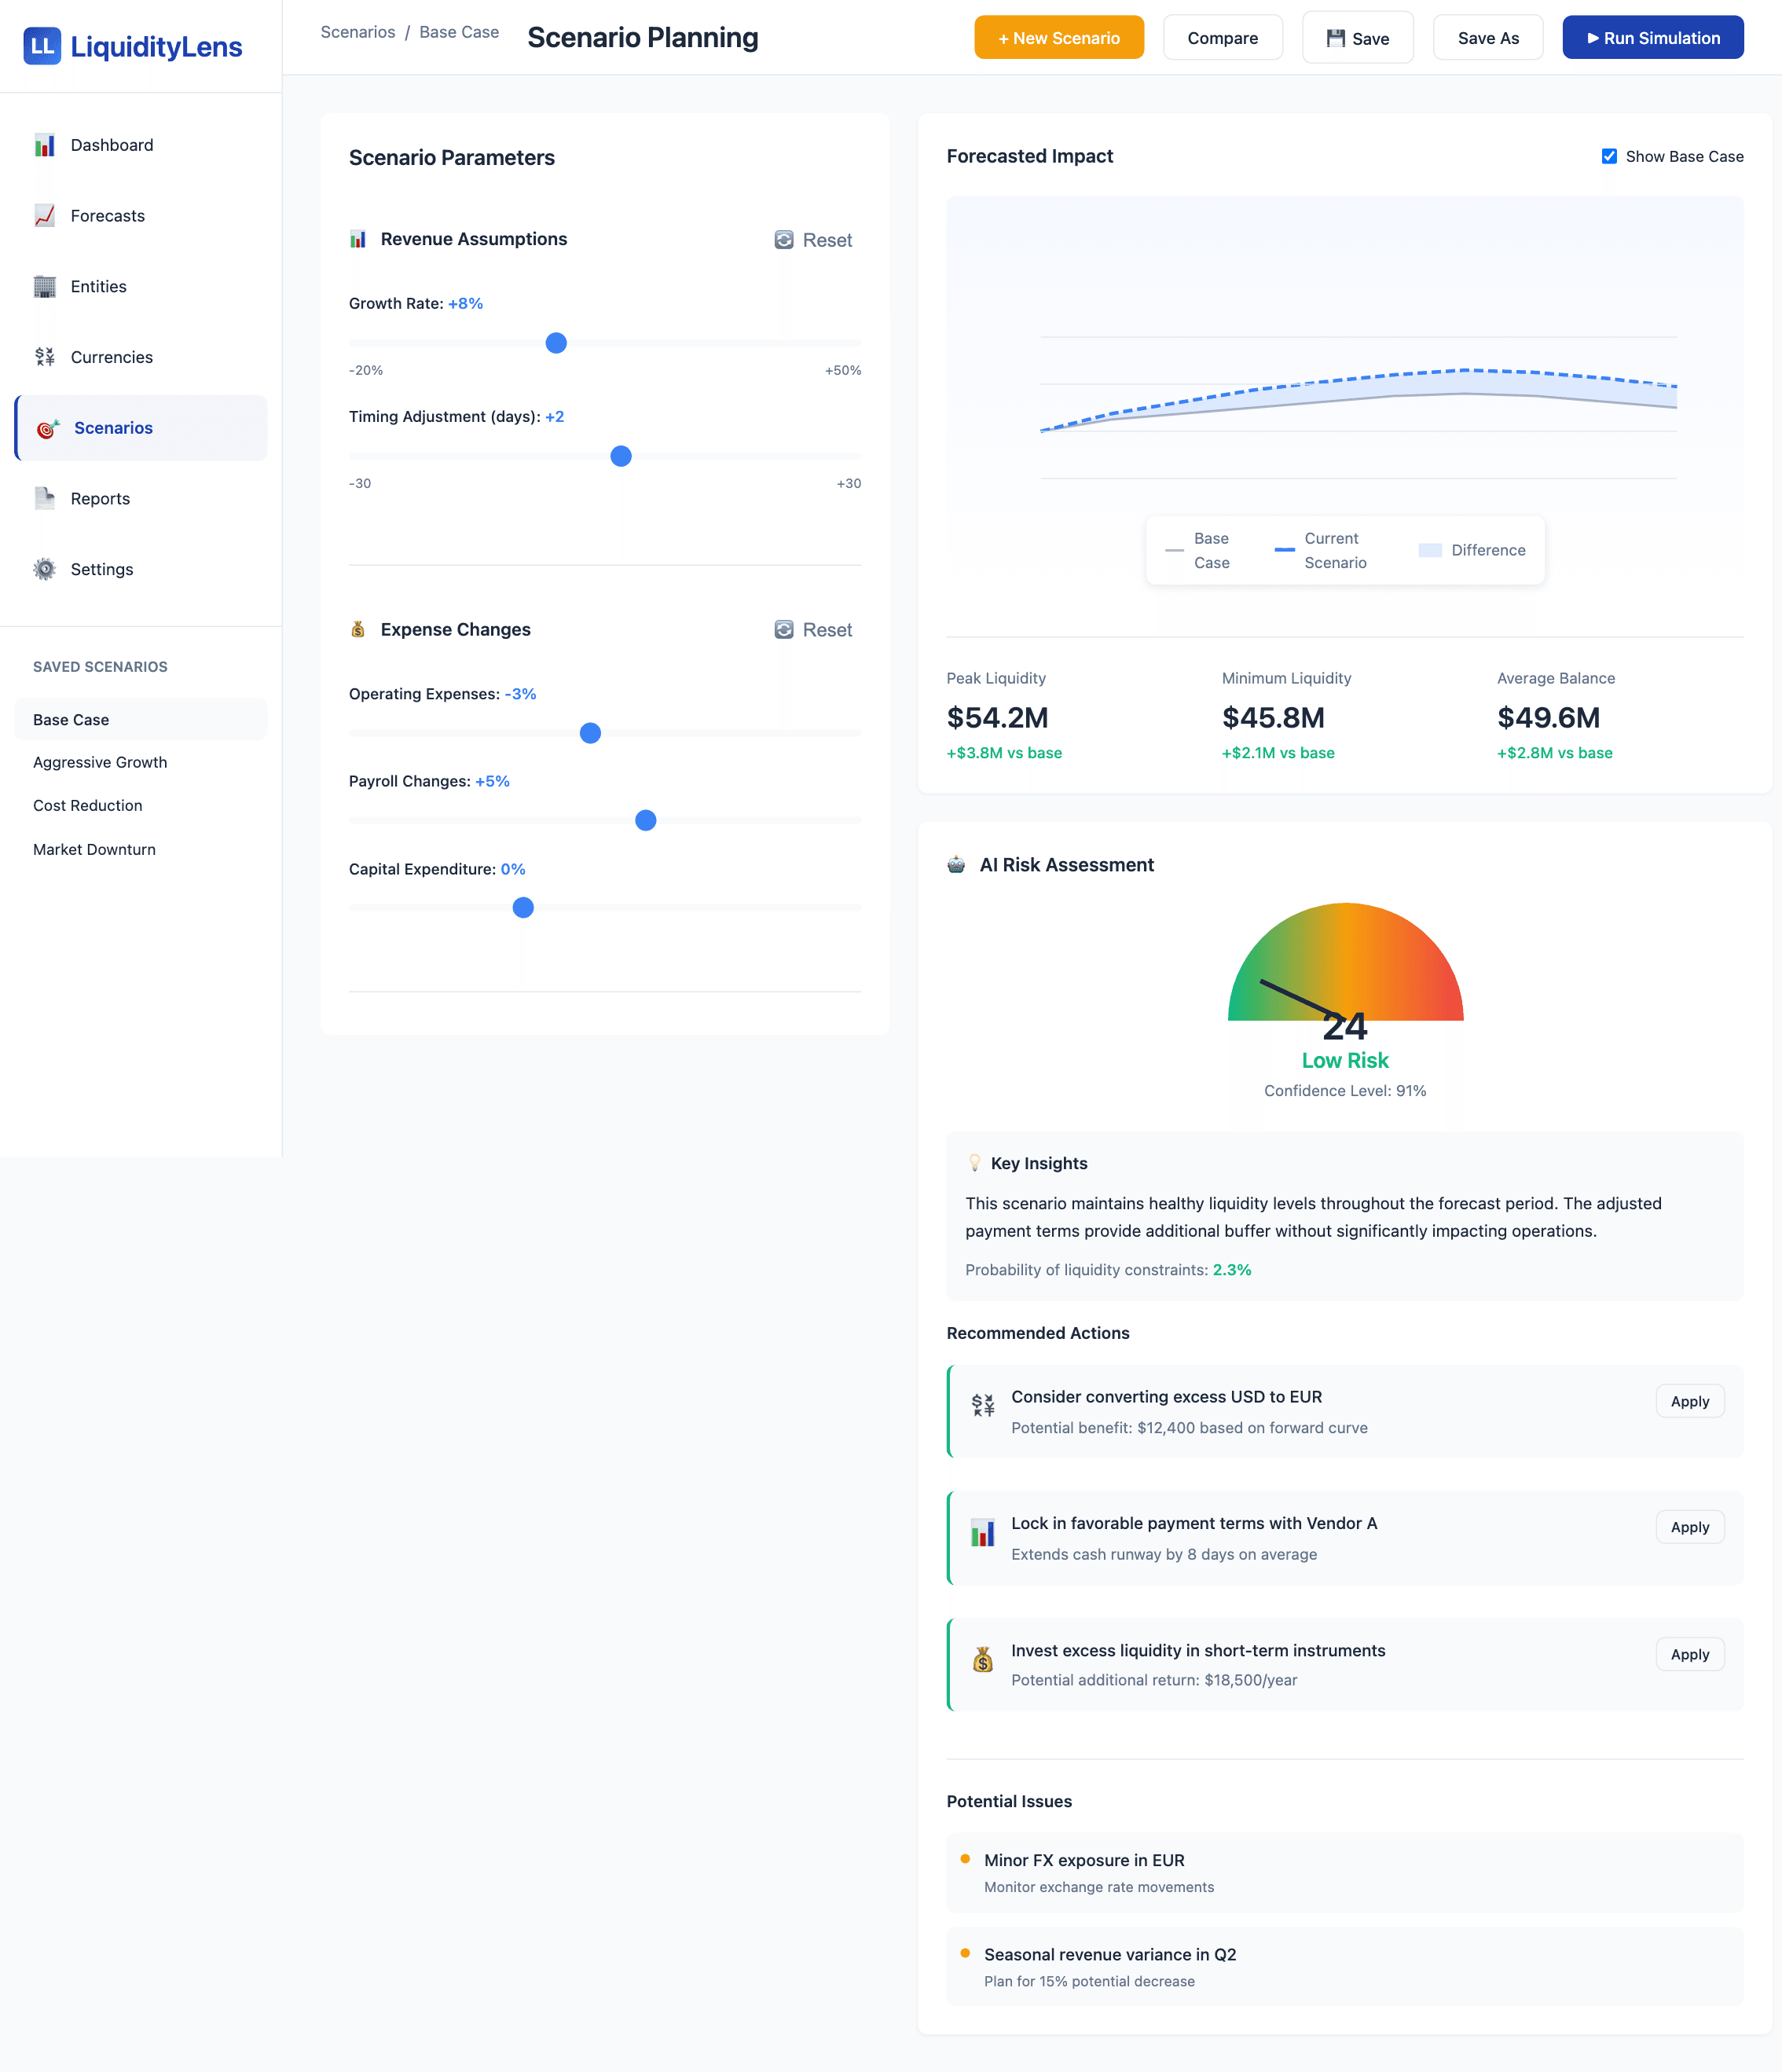Click the Growth Rate slider handle
Screen dimensions: 1782x2072
(556, 343)
